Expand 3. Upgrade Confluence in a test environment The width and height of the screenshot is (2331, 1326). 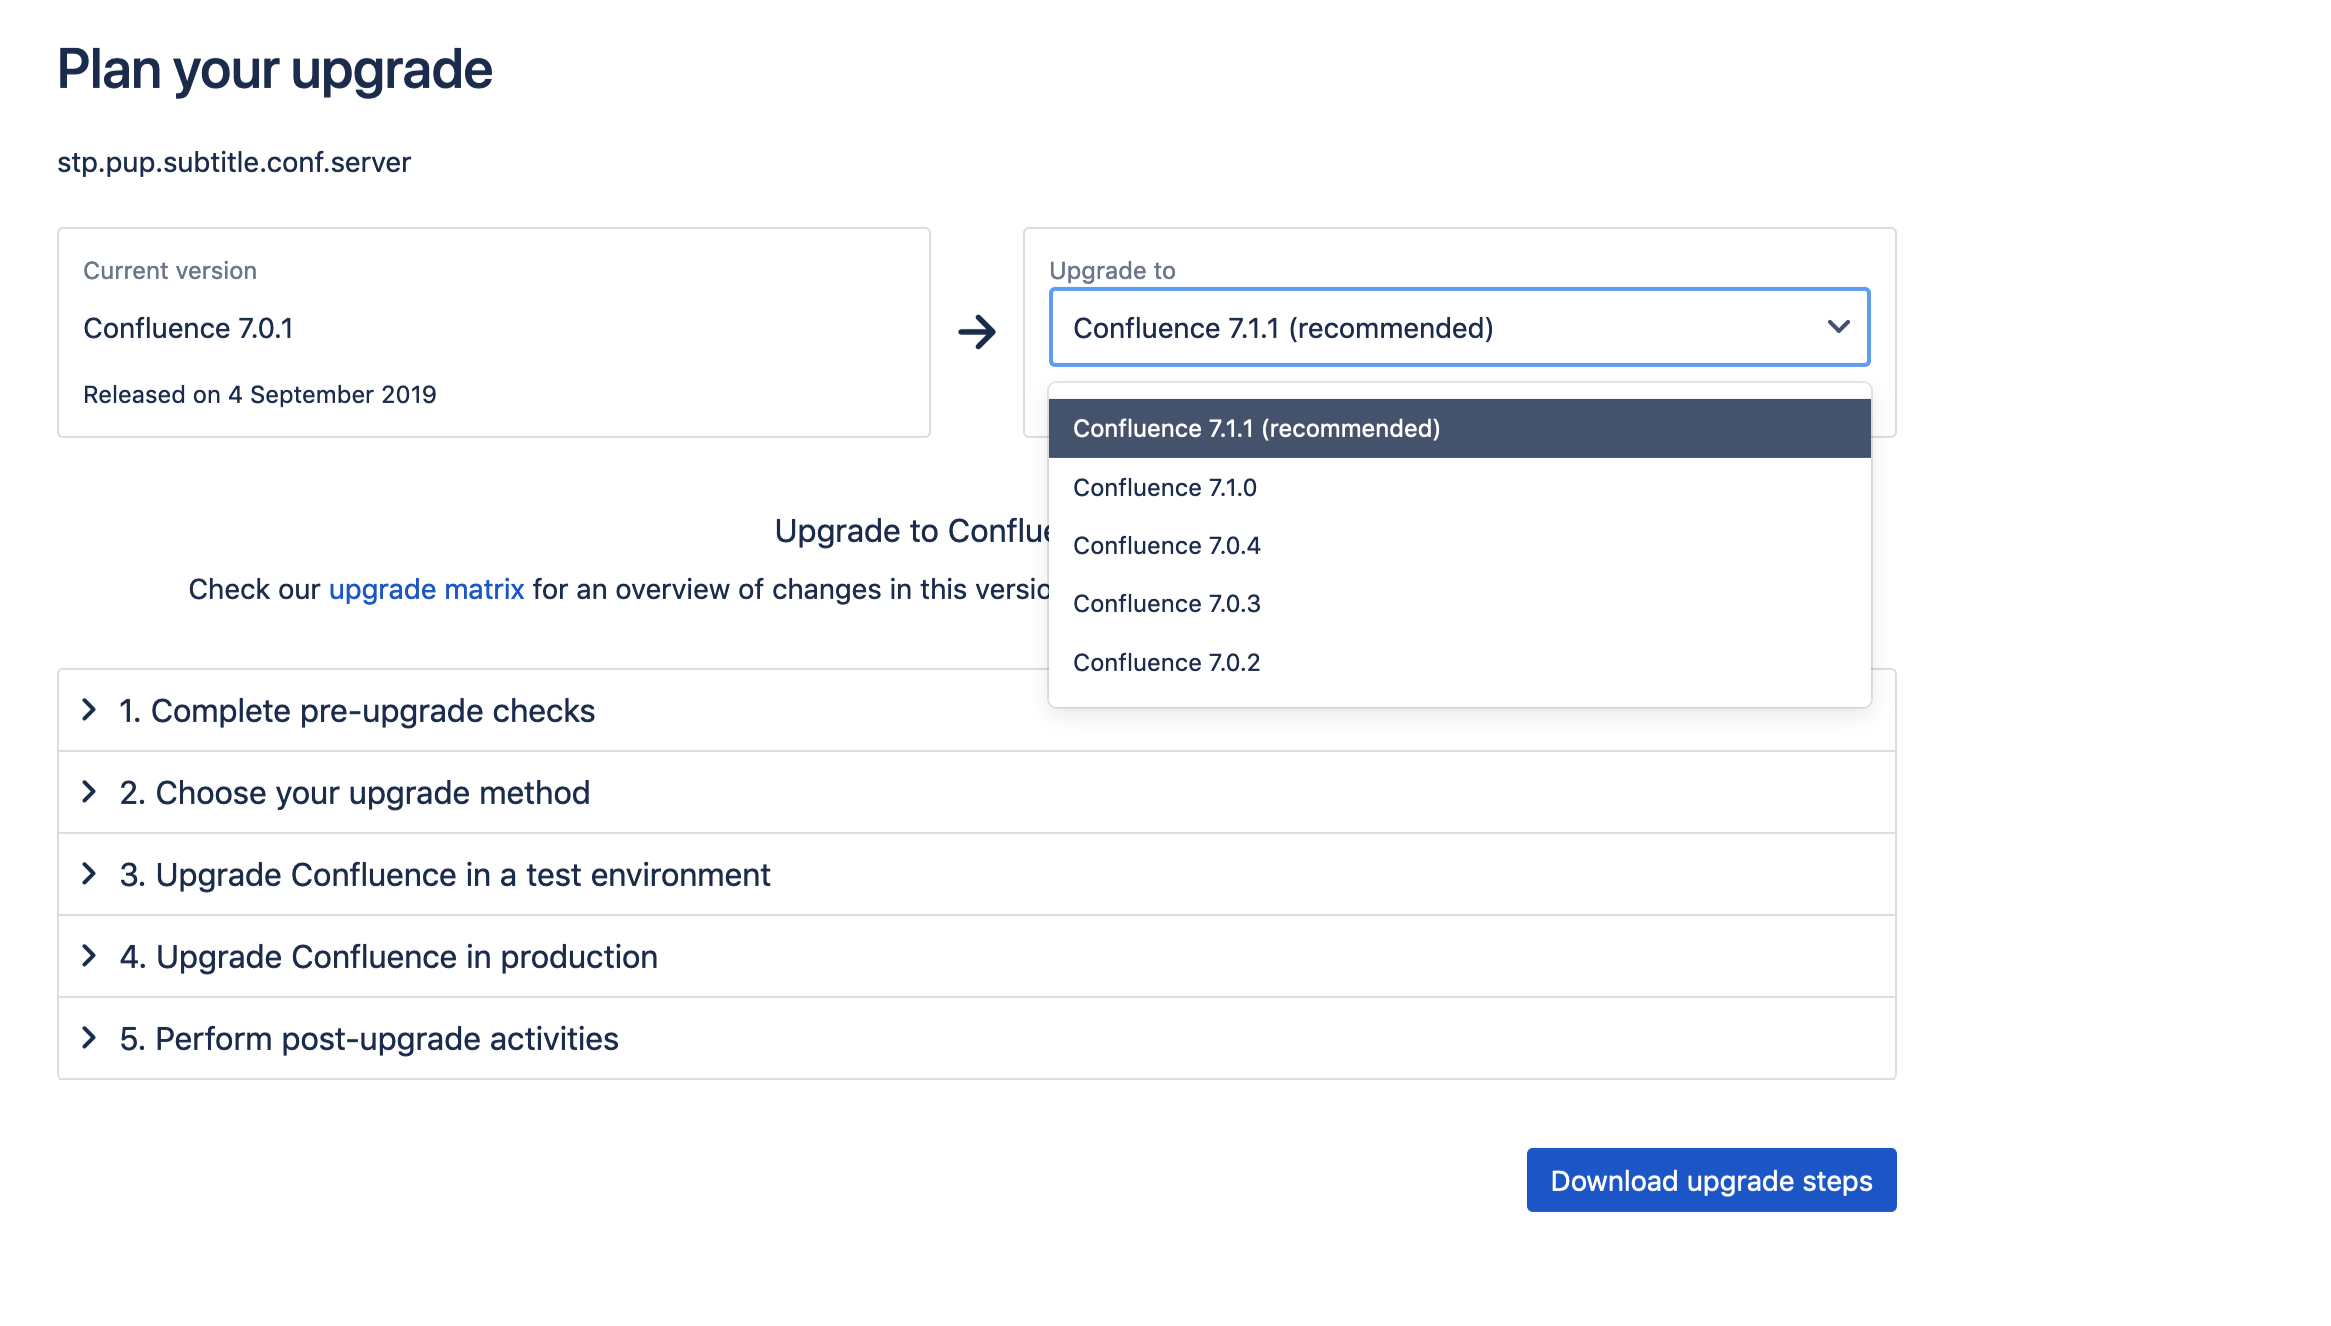tap(445, 874)
